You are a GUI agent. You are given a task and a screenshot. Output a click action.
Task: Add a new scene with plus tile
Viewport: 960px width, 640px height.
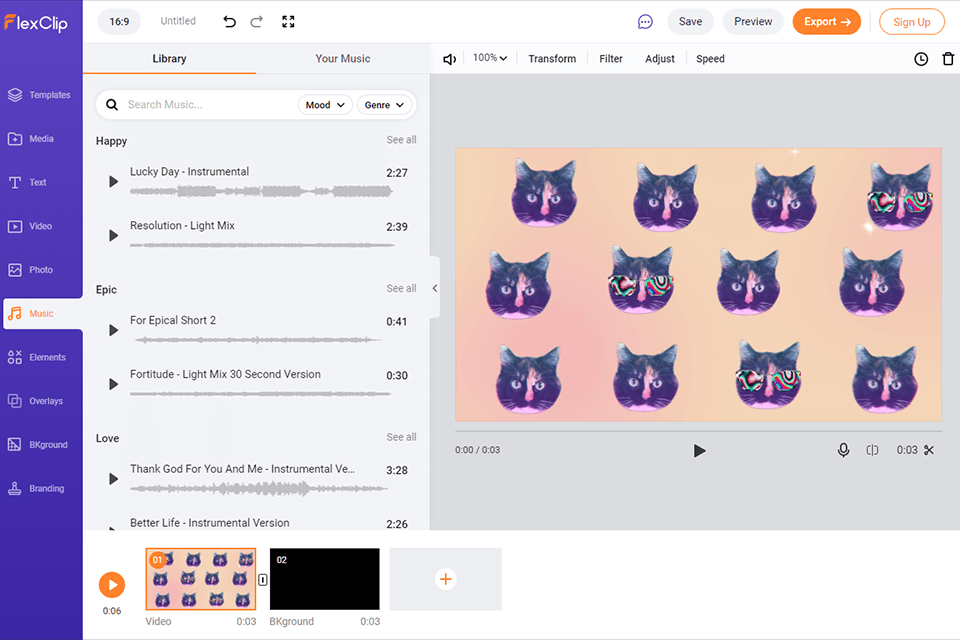[446, 579]
